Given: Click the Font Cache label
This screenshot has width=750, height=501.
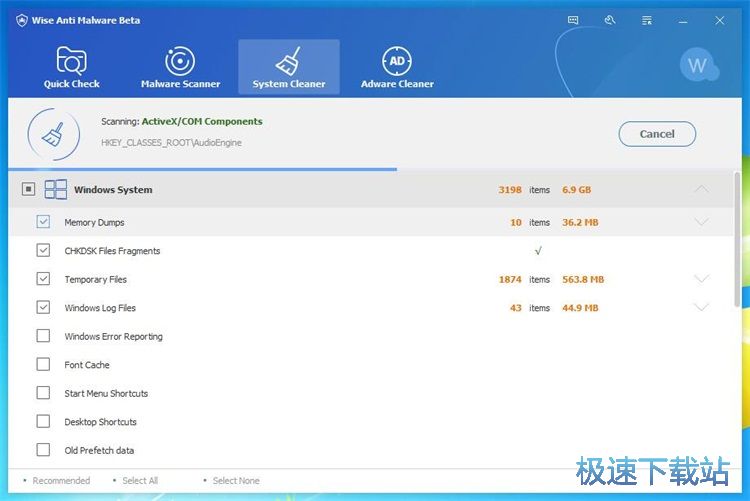Looking at the screenshot, I should (x=87, y=365).
